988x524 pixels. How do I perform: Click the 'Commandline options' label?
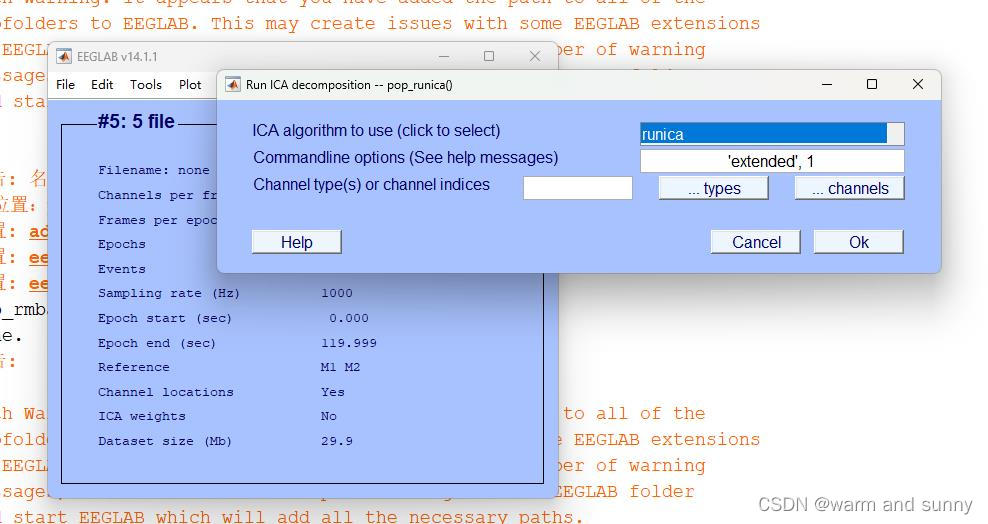tap(406, 157)
